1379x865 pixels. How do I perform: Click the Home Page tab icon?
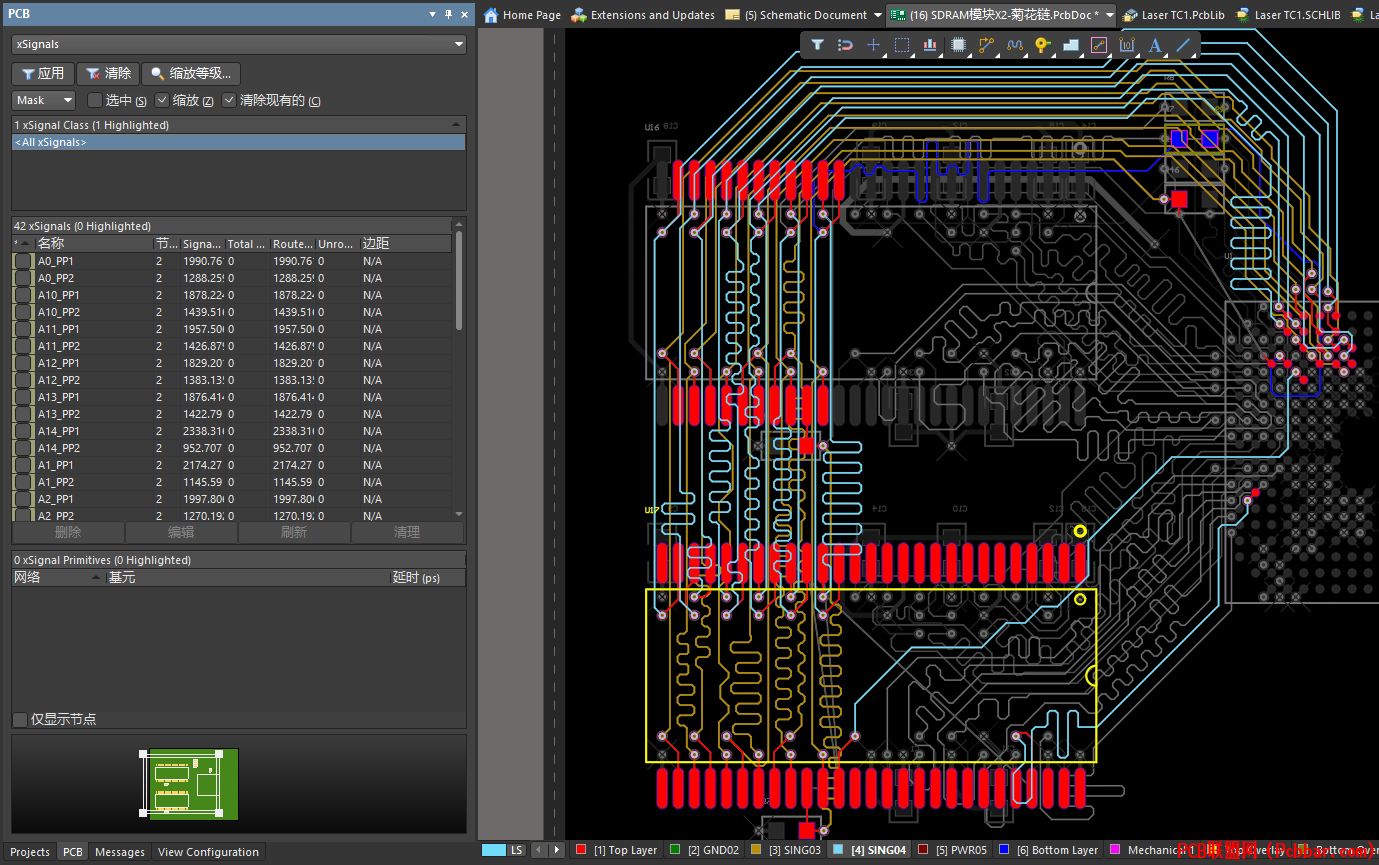[x=491, y=15]
